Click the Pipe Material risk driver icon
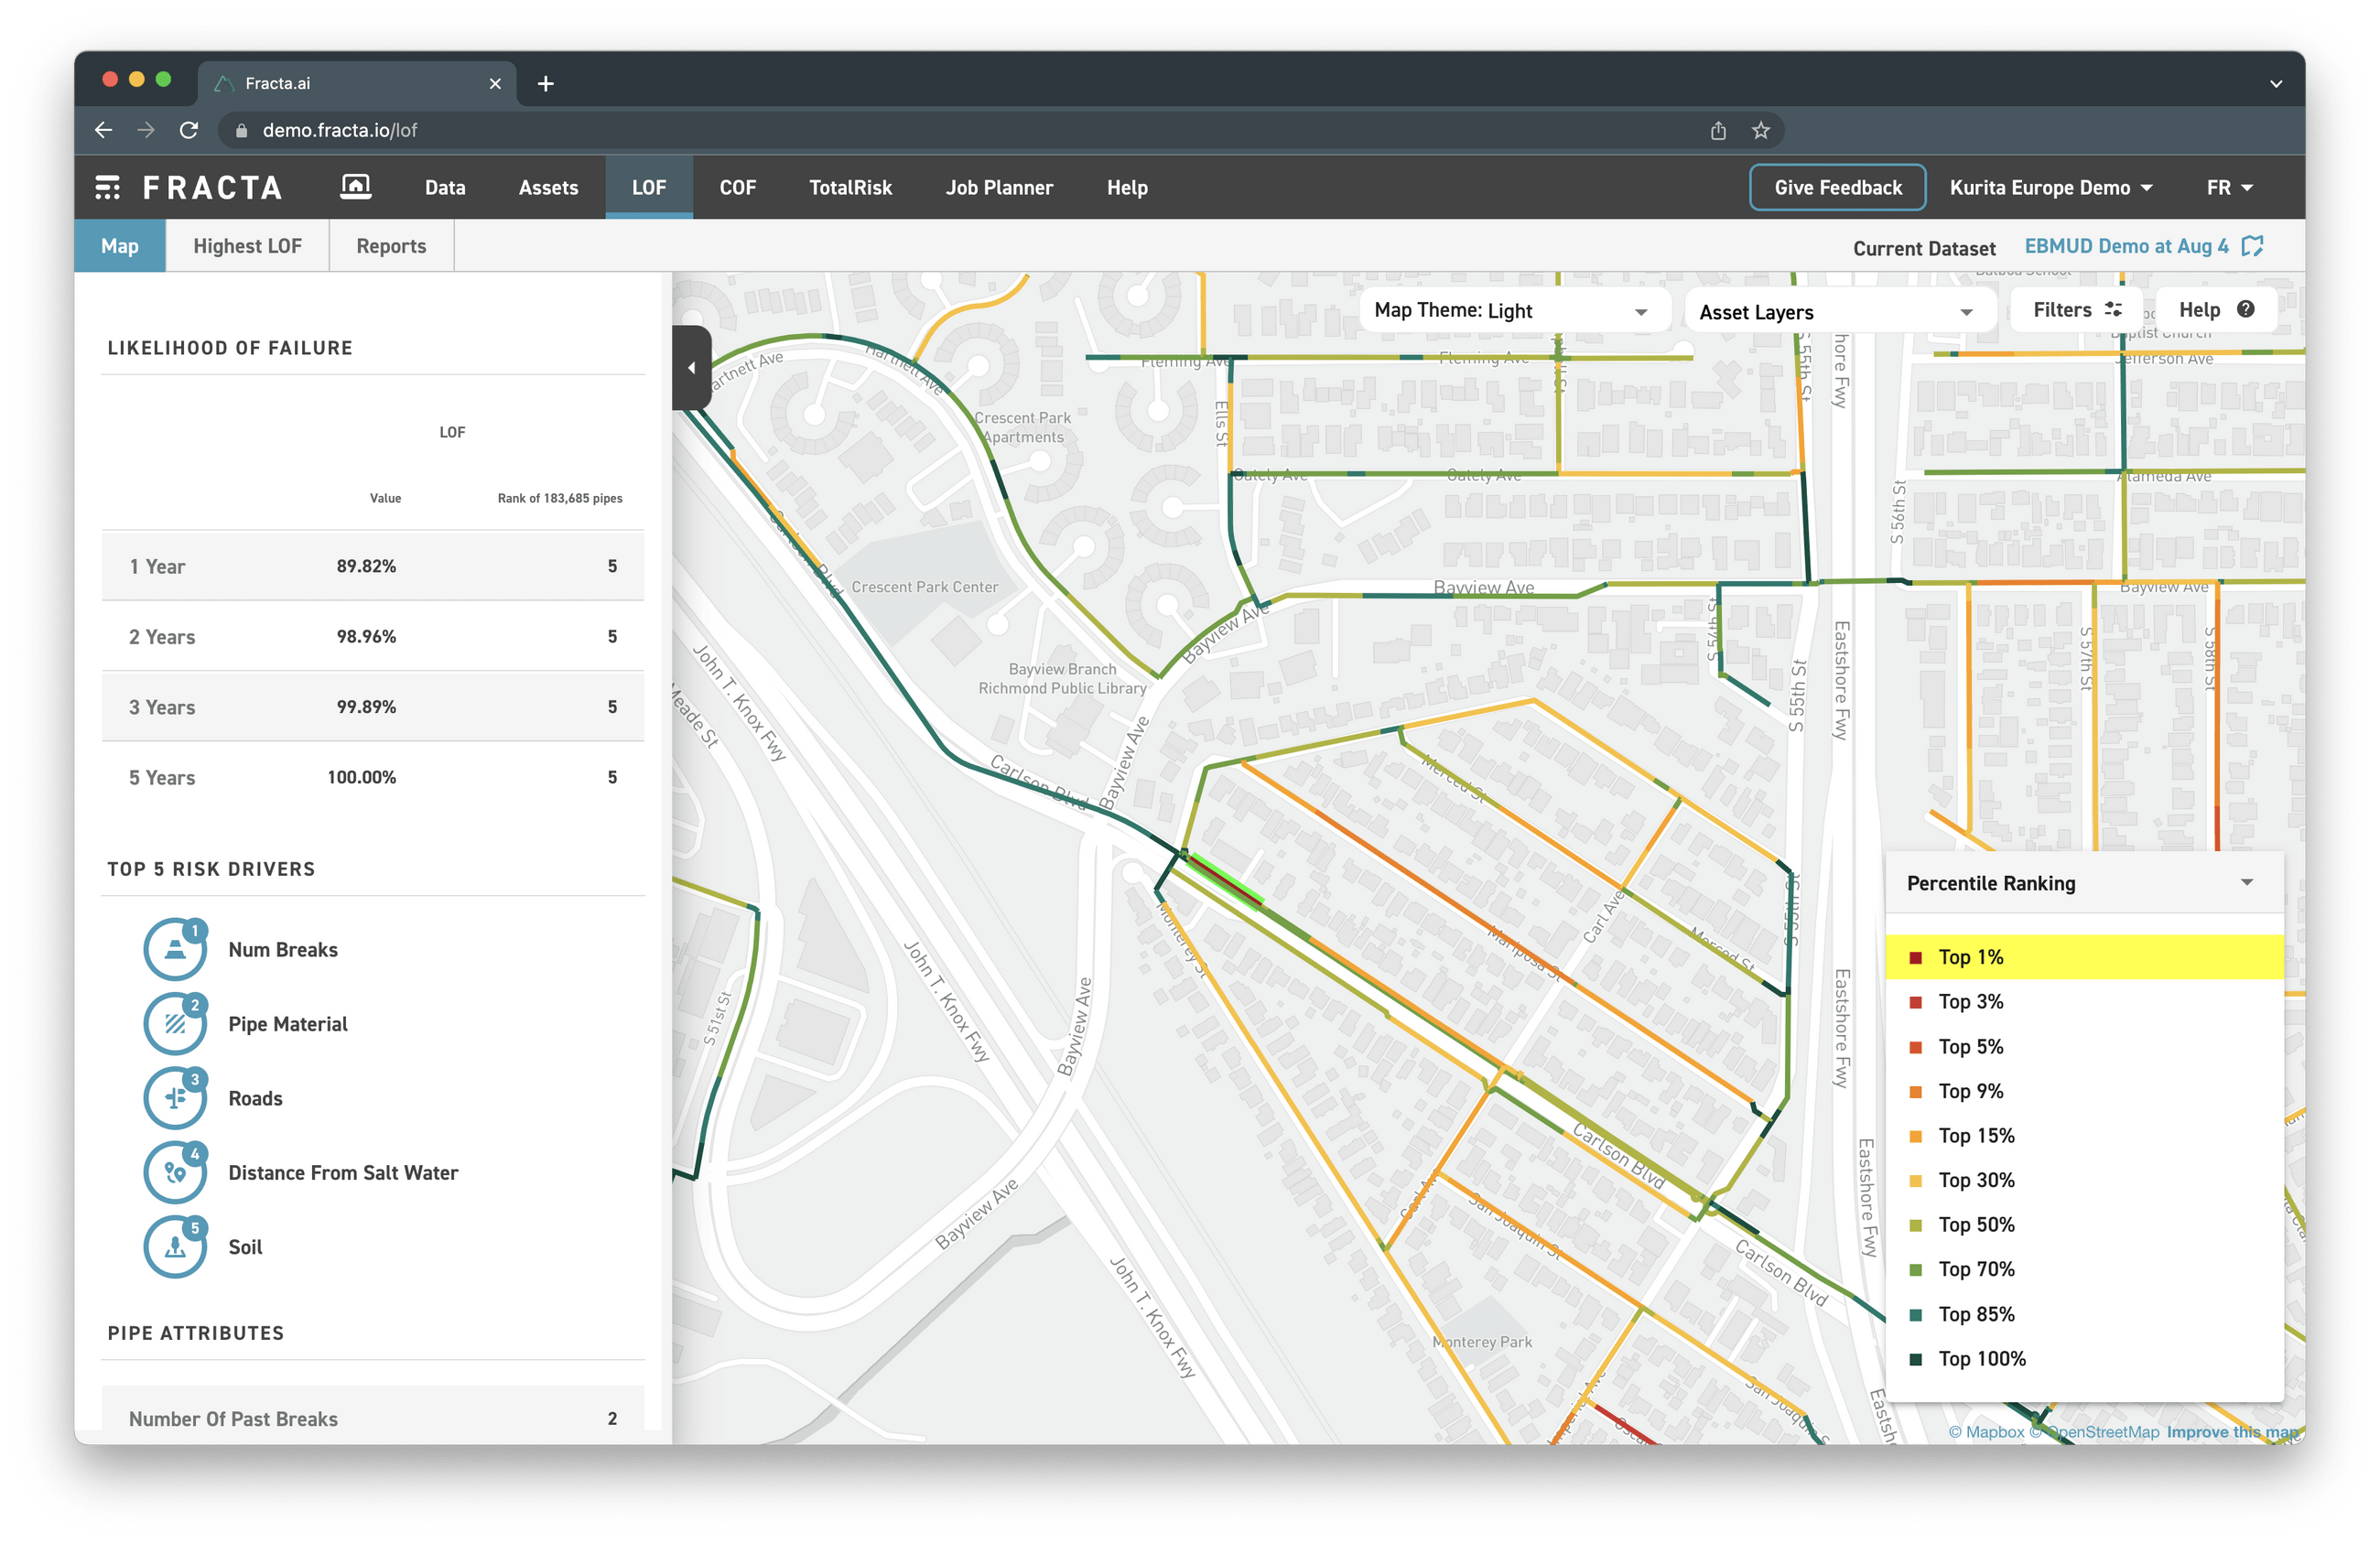 click(x=175, y=1023)
